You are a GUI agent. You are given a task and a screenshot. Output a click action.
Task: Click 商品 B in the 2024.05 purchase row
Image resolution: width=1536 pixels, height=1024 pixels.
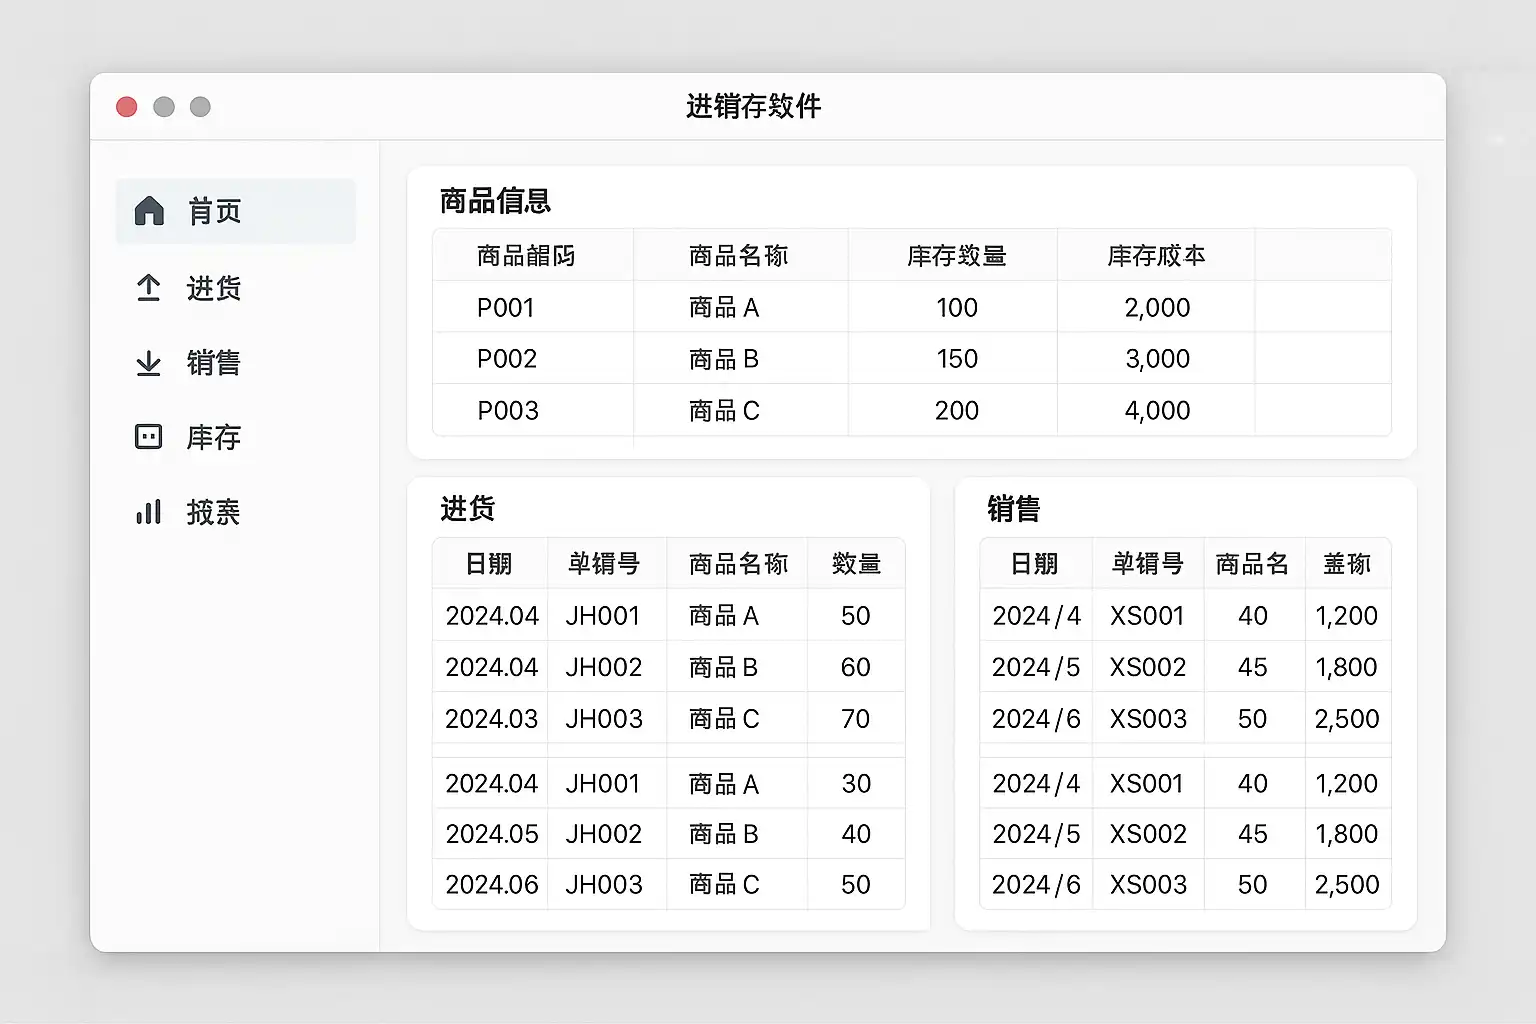tap(724, 834)
